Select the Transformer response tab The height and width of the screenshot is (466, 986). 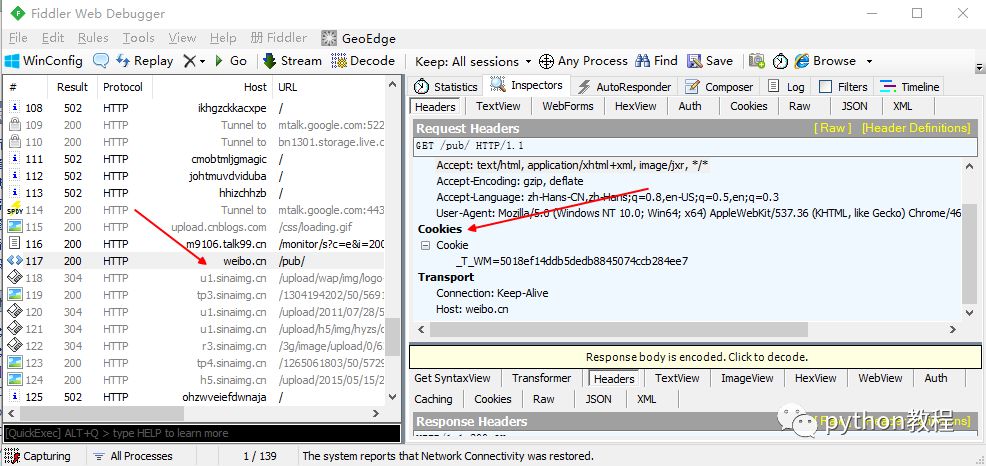[x=541, y=378]
